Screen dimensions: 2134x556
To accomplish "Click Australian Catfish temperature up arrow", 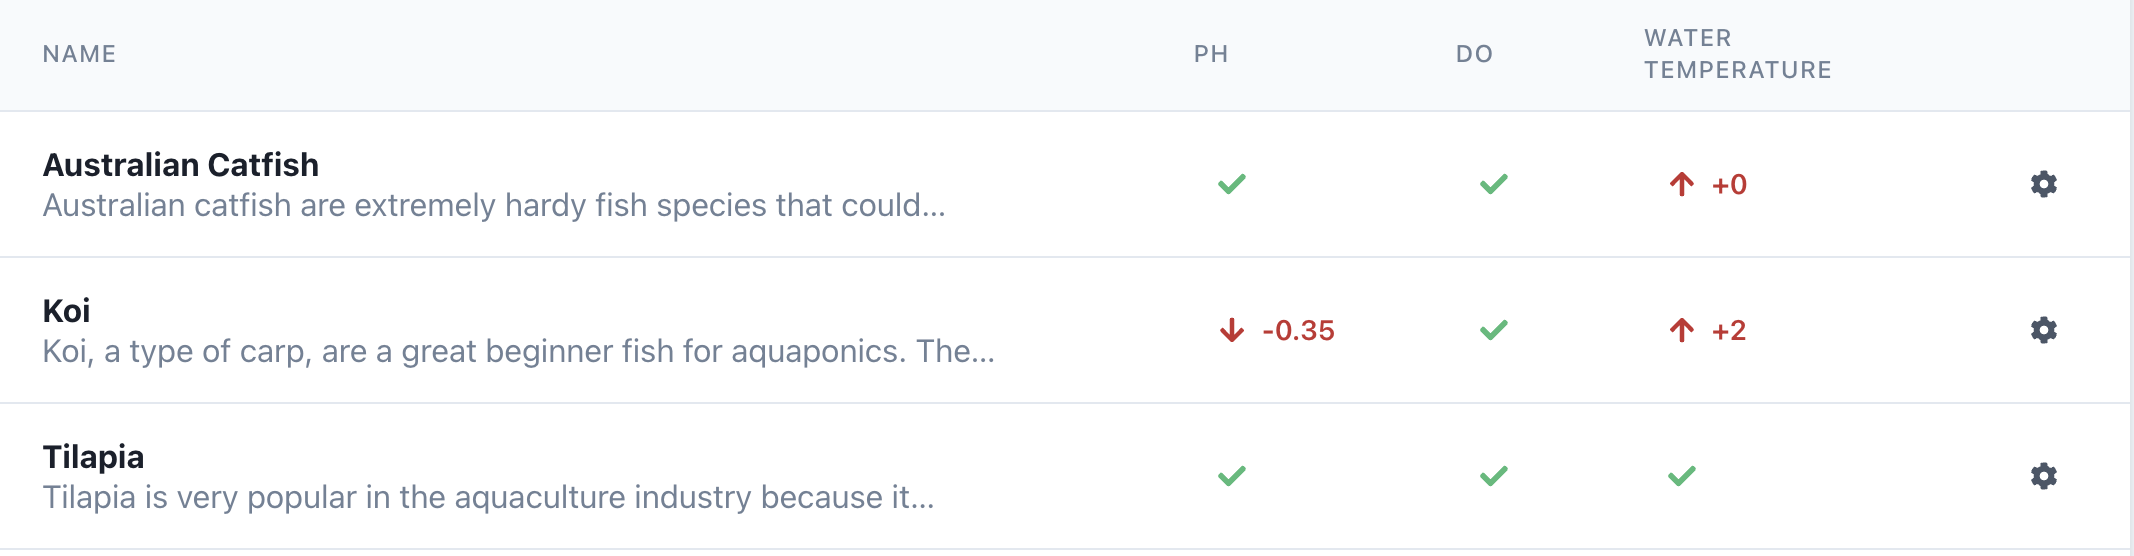I will point(1681,184).
